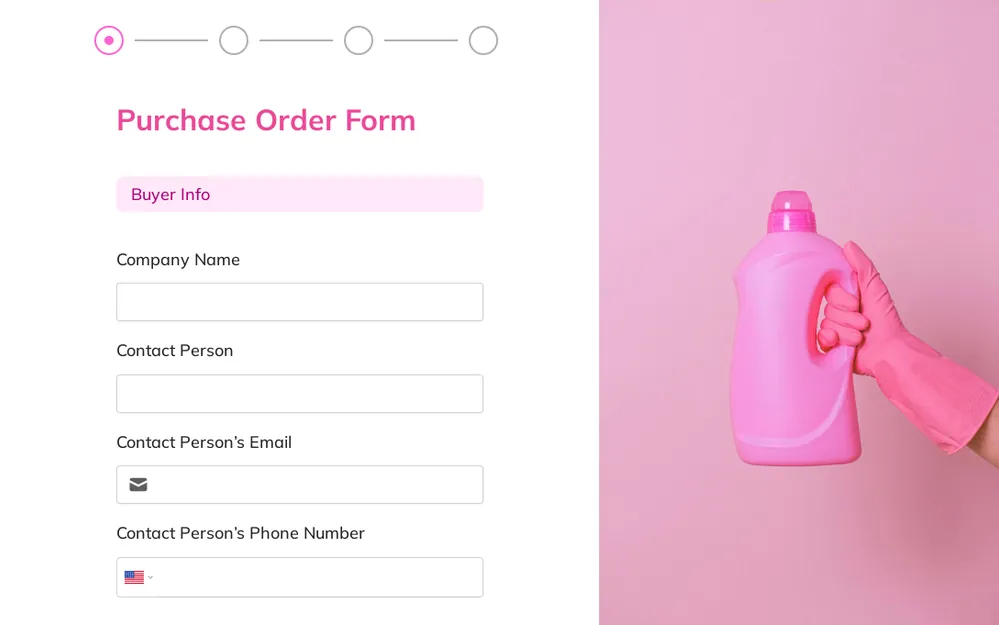Click into Contact Person's Email field
Viewport: 999px width, 625px height.
[x=299, y=485]
